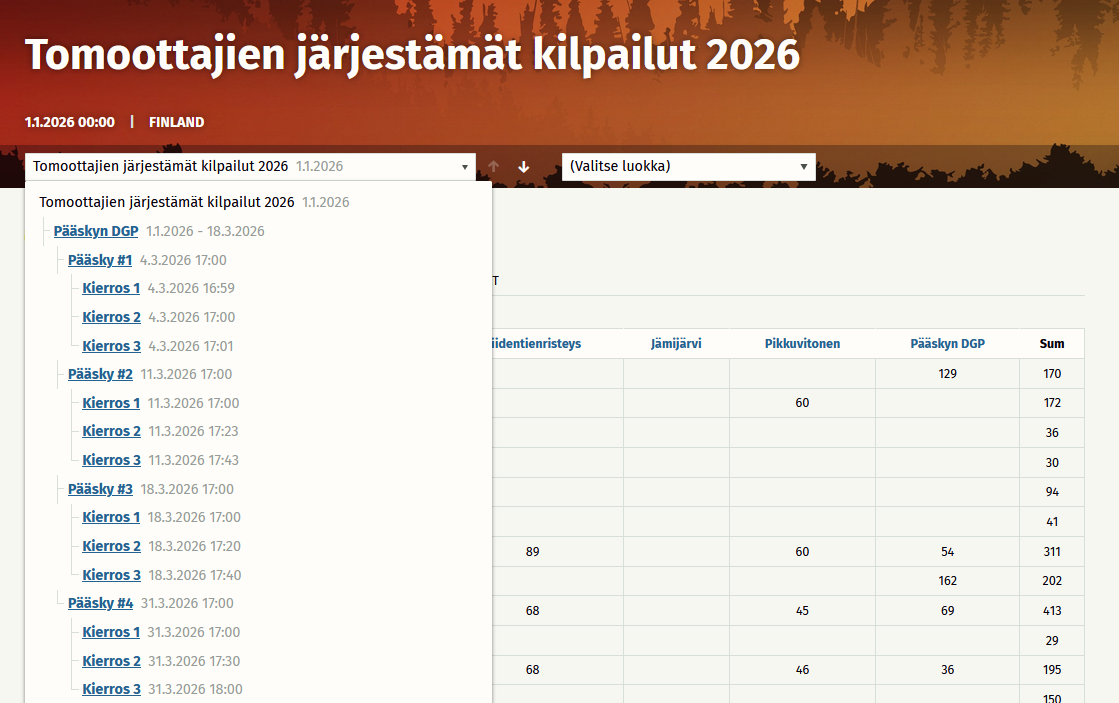
Task: Click the upward arrow navigation icon
Action: coord(493,166)
